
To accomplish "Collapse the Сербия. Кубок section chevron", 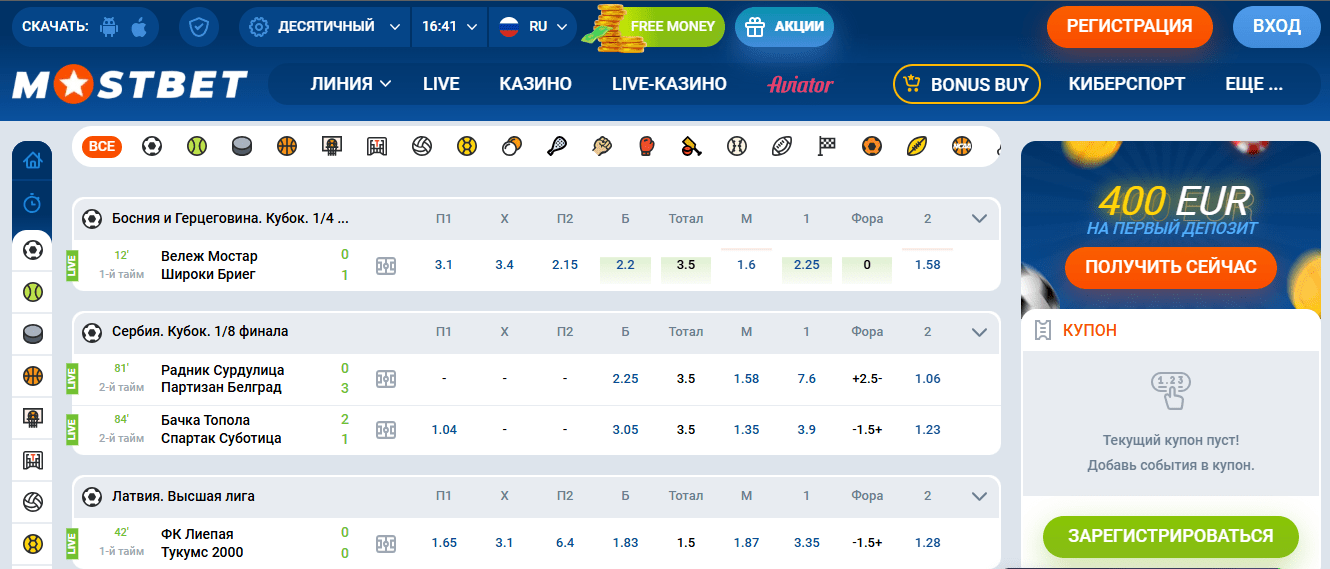I will click(979, 331).
